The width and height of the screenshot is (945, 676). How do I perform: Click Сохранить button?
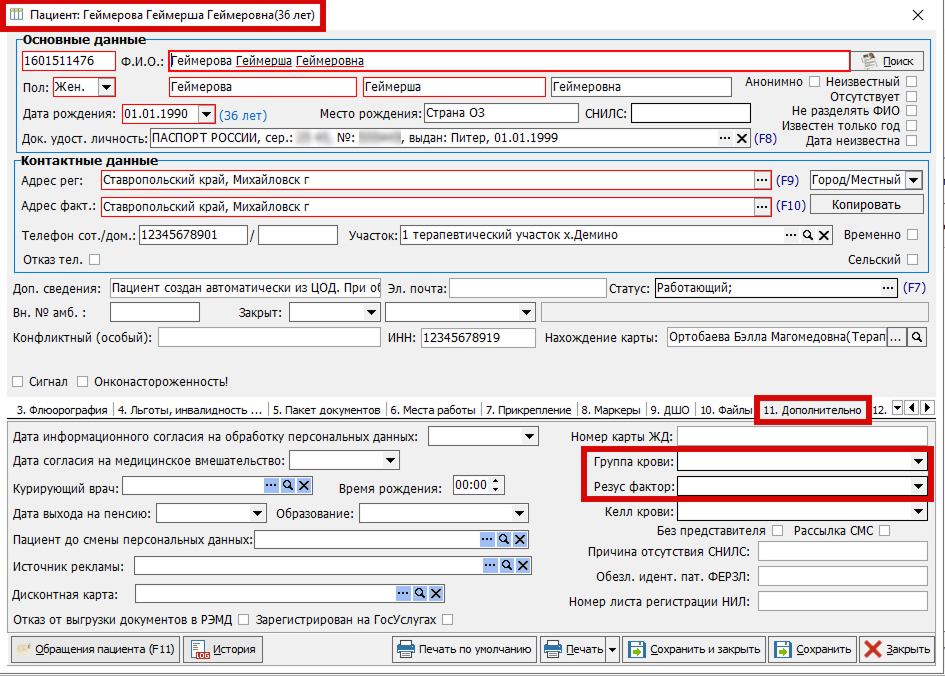coord(813,649)
